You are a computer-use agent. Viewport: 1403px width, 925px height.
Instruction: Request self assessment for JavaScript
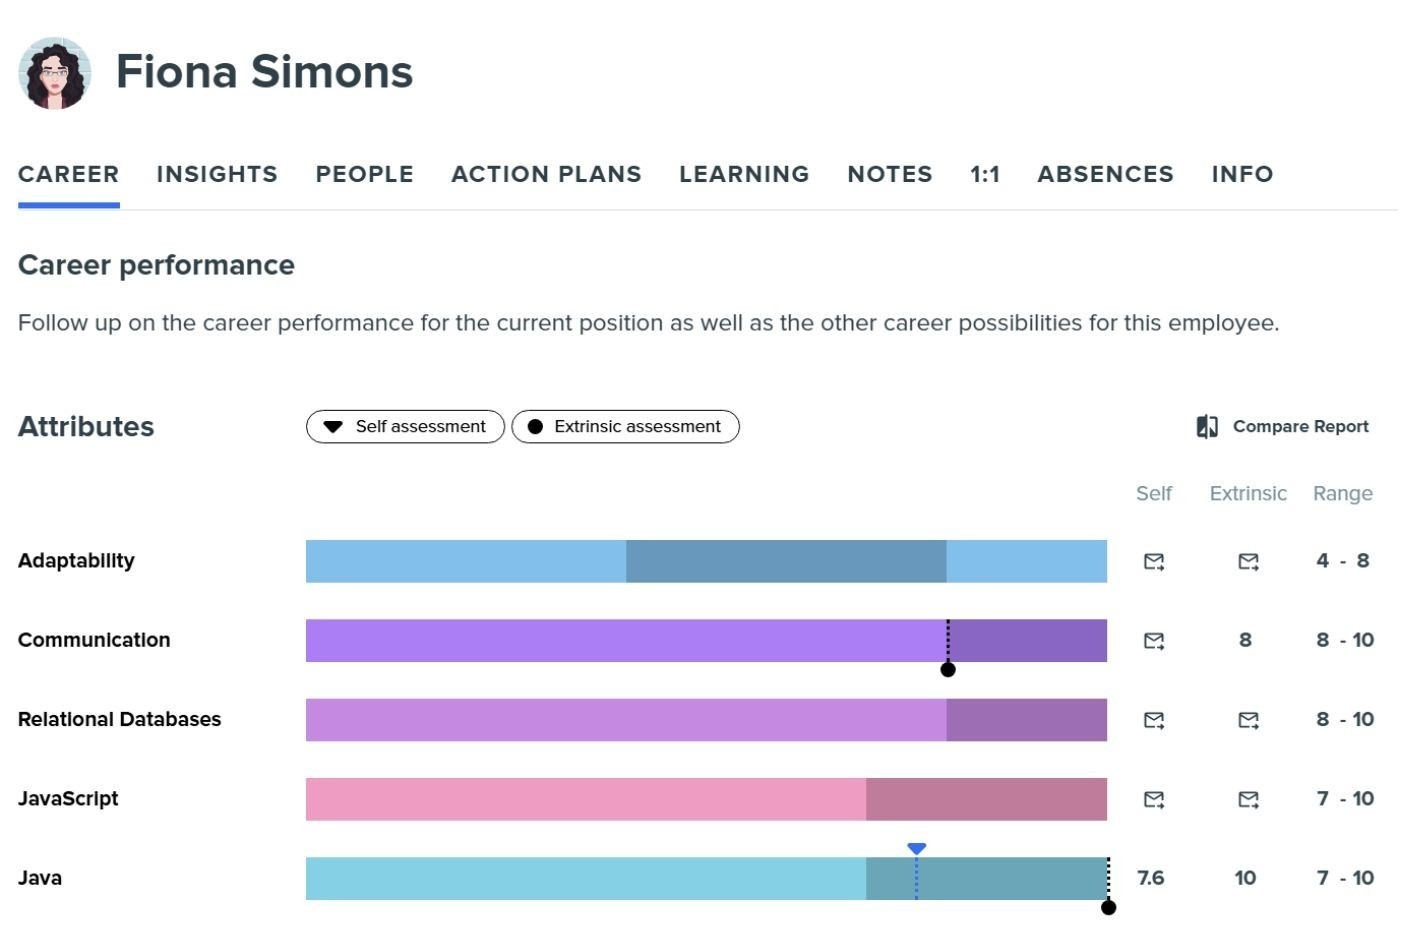pyautogui.click(x=1154, y=799)
